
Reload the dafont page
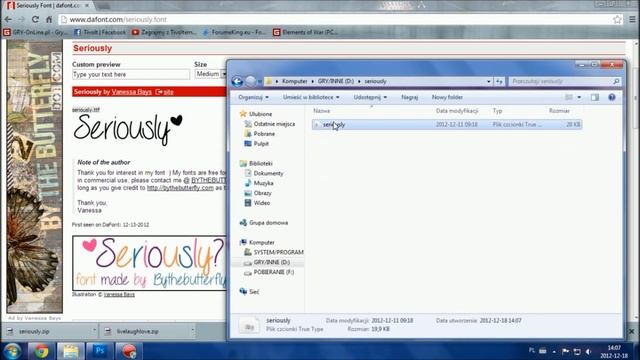click(35, 19)
